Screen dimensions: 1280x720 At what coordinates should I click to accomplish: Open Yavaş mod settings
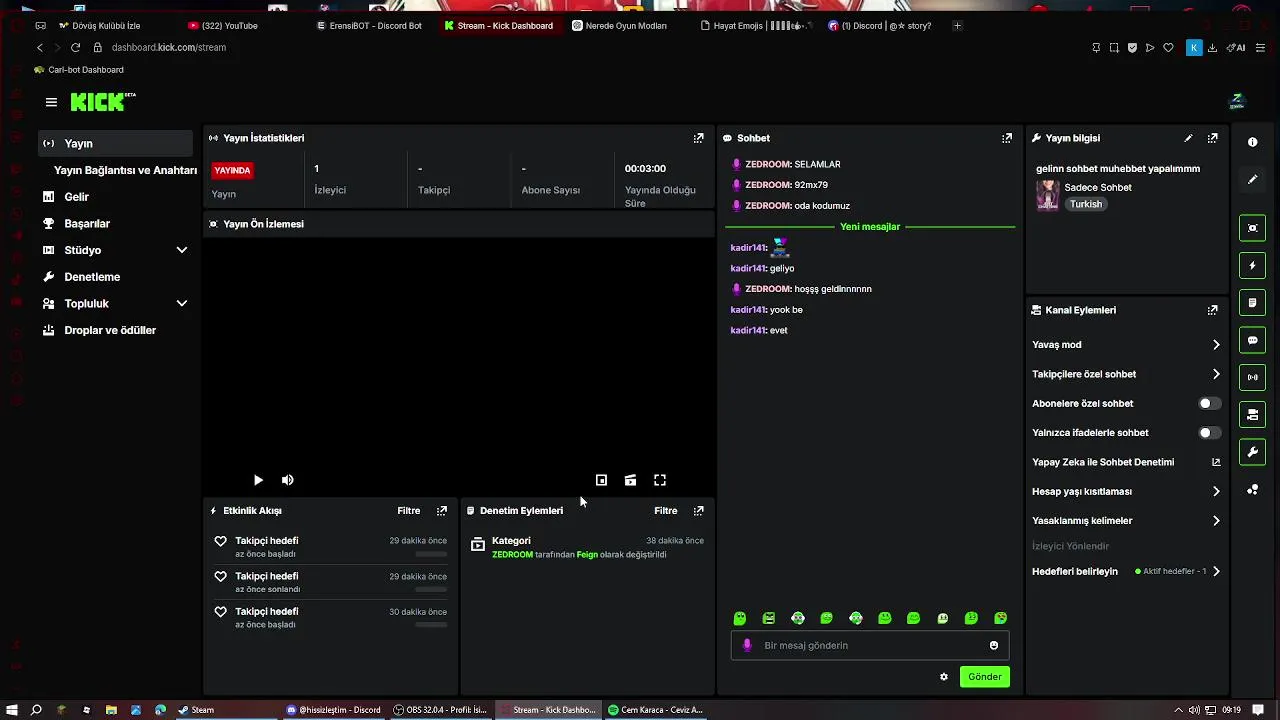click(1126, 345)
